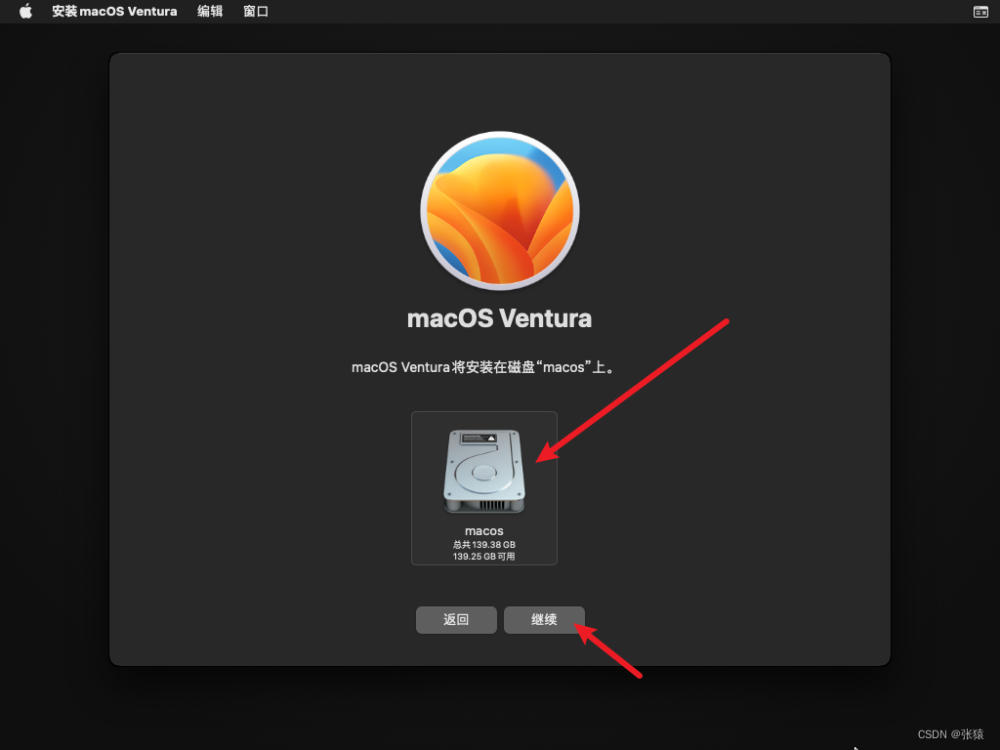Click the disk name label "macos"

click(484, 531)
